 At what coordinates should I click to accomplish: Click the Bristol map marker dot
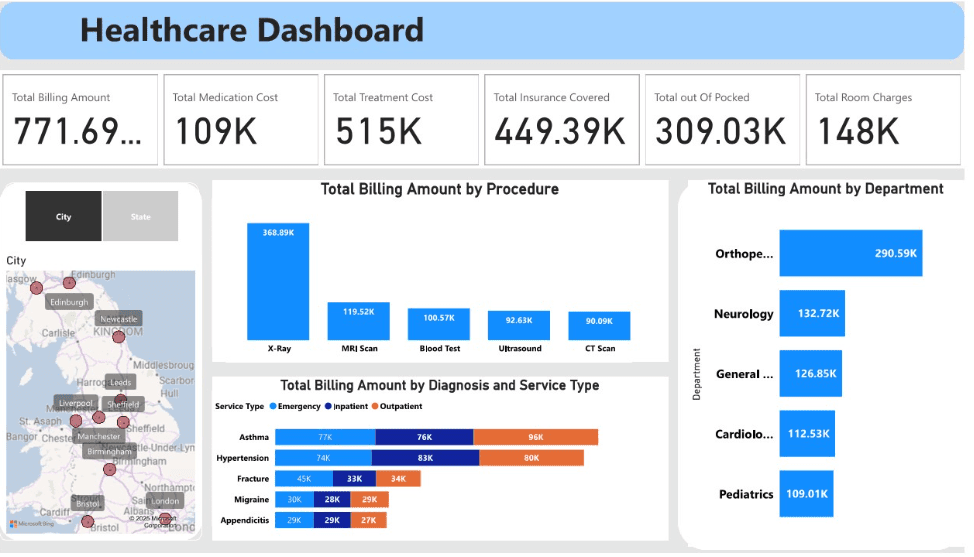(88, 521)
